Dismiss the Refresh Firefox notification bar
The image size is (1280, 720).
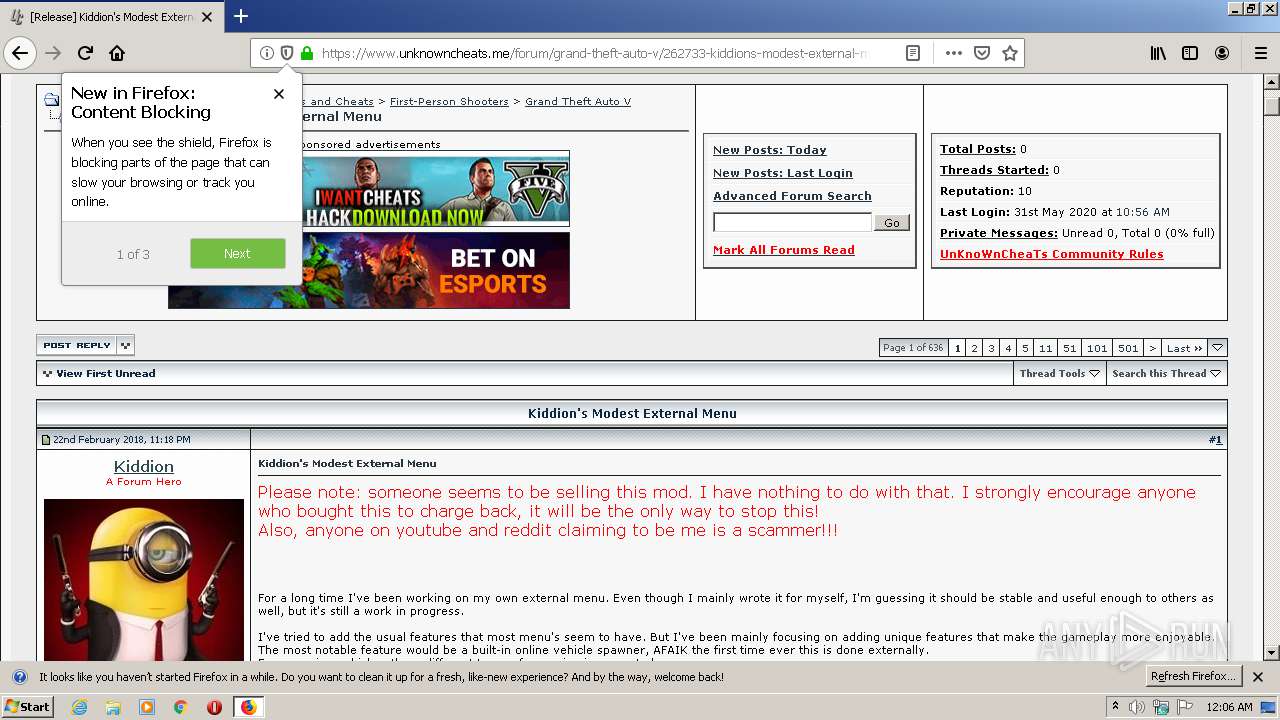(x=1258, y=677)
